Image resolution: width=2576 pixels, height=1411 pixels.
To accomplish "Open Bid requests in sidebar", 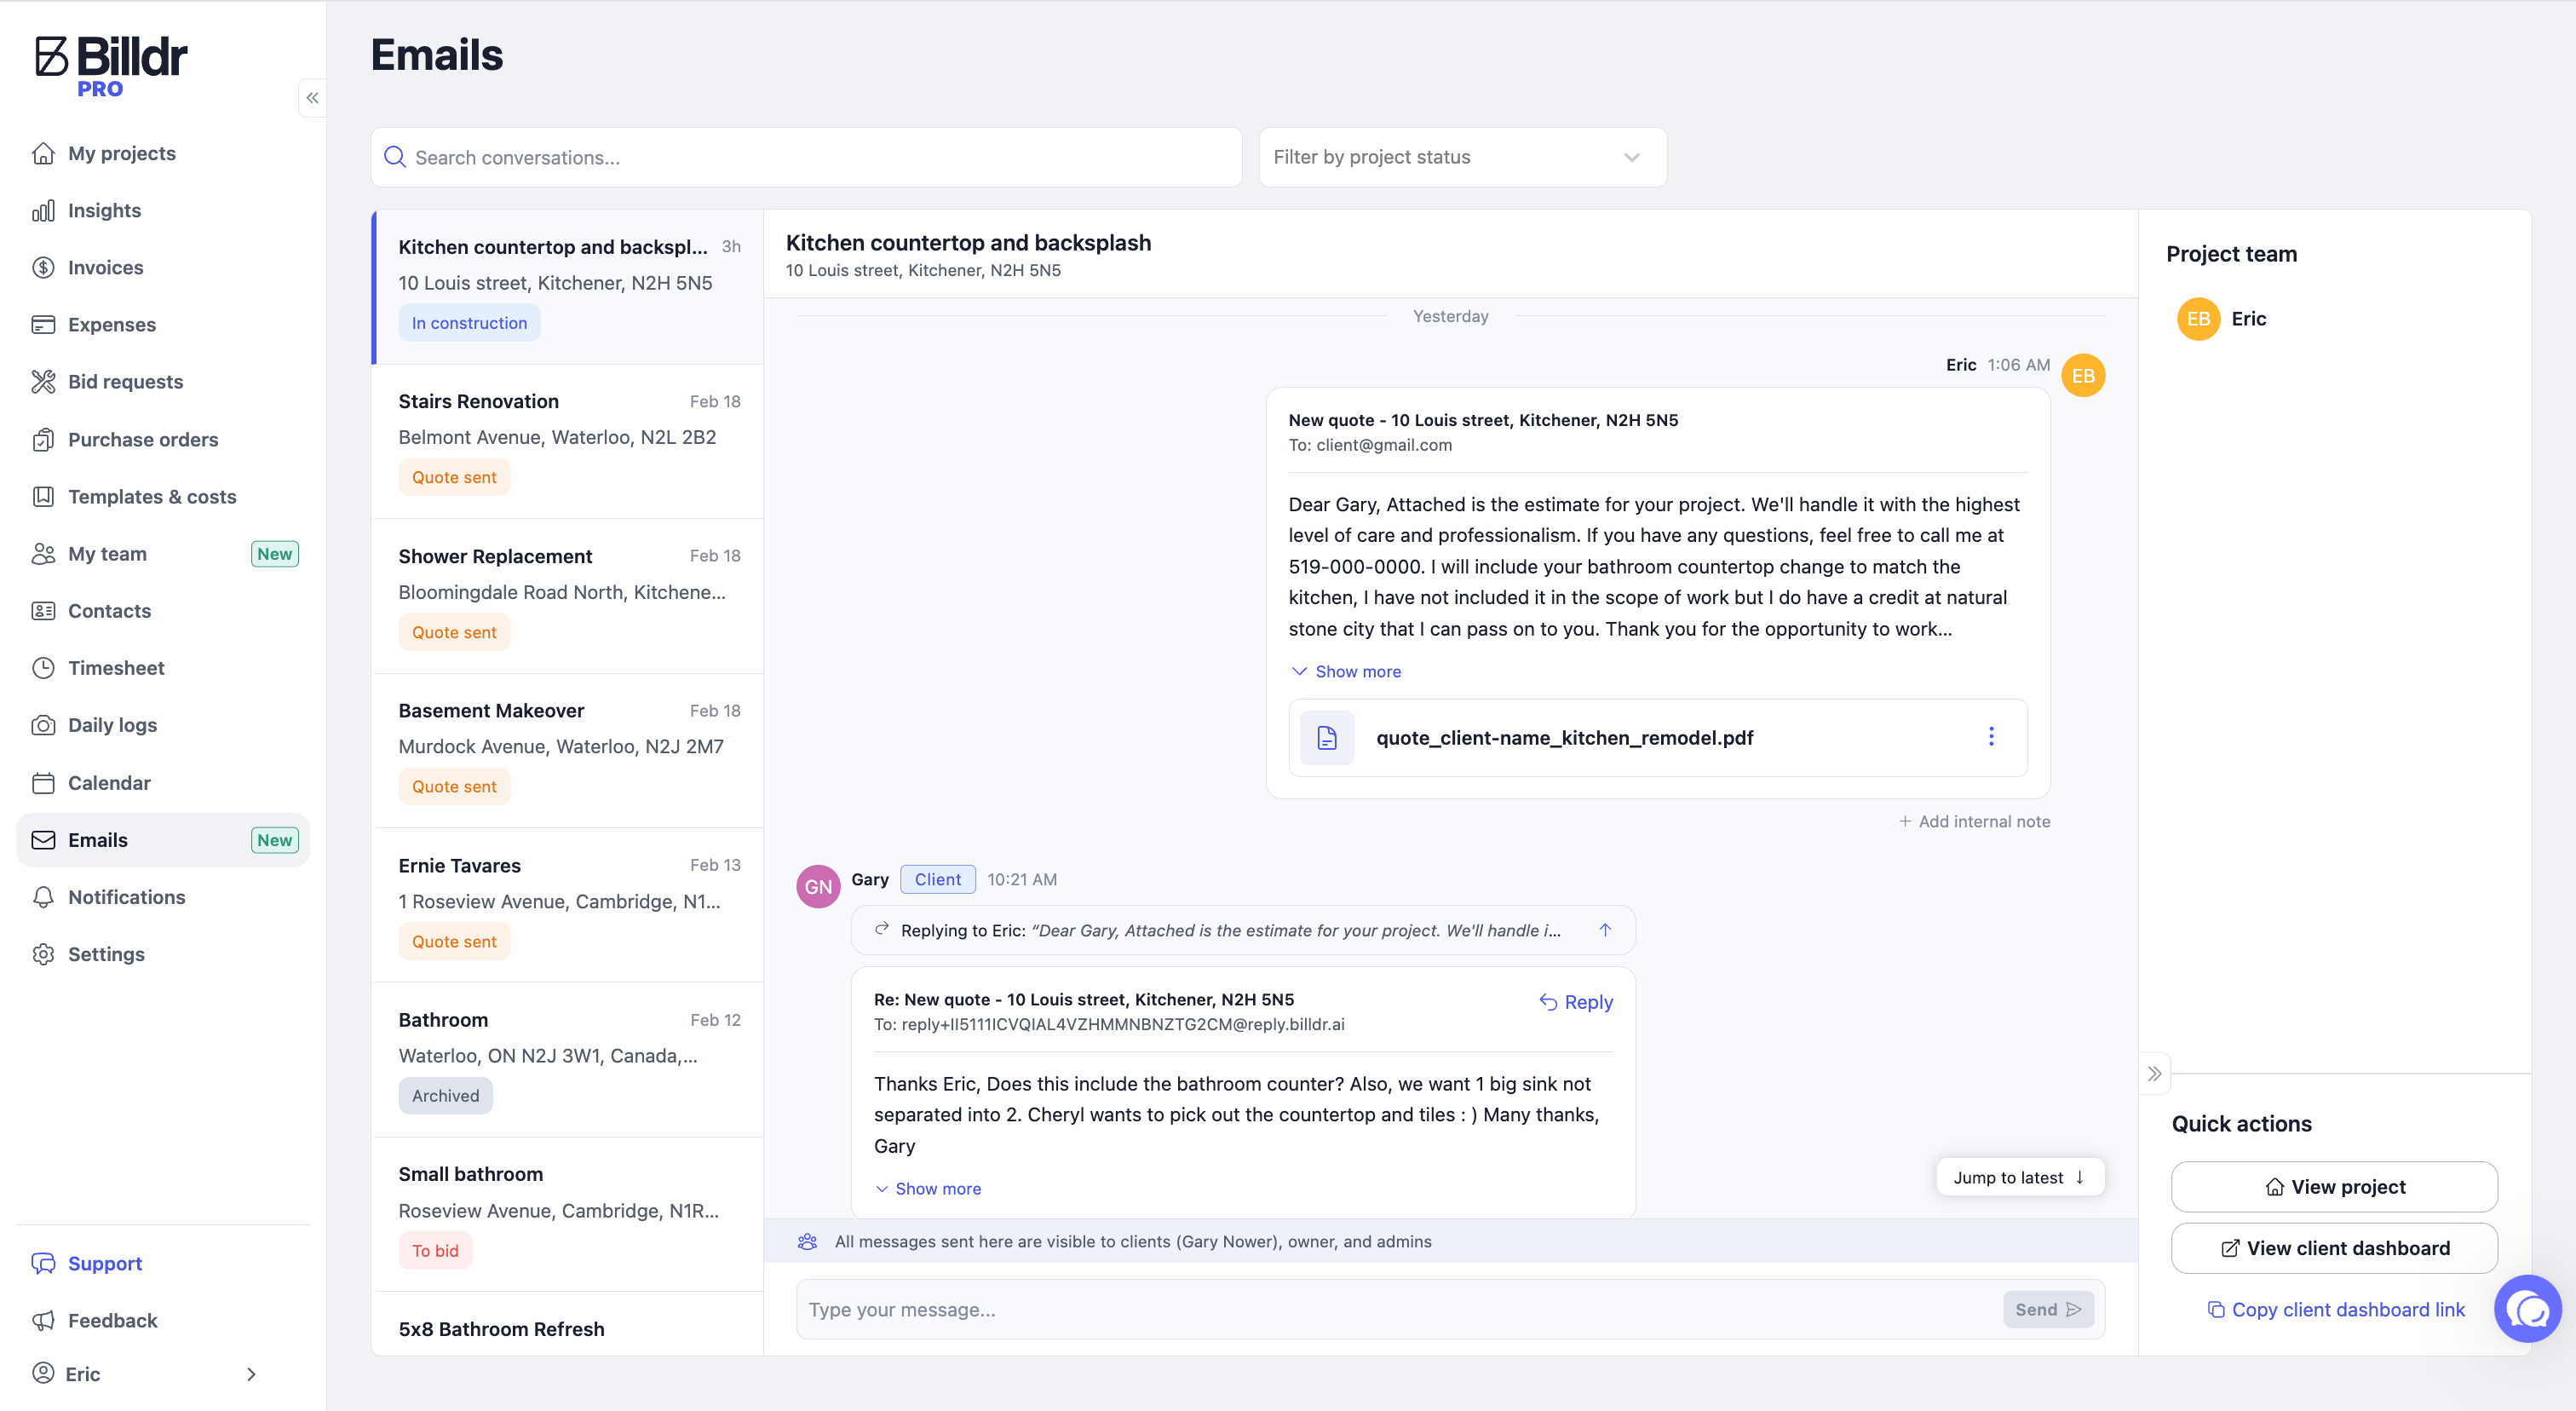I will point(125,382).
